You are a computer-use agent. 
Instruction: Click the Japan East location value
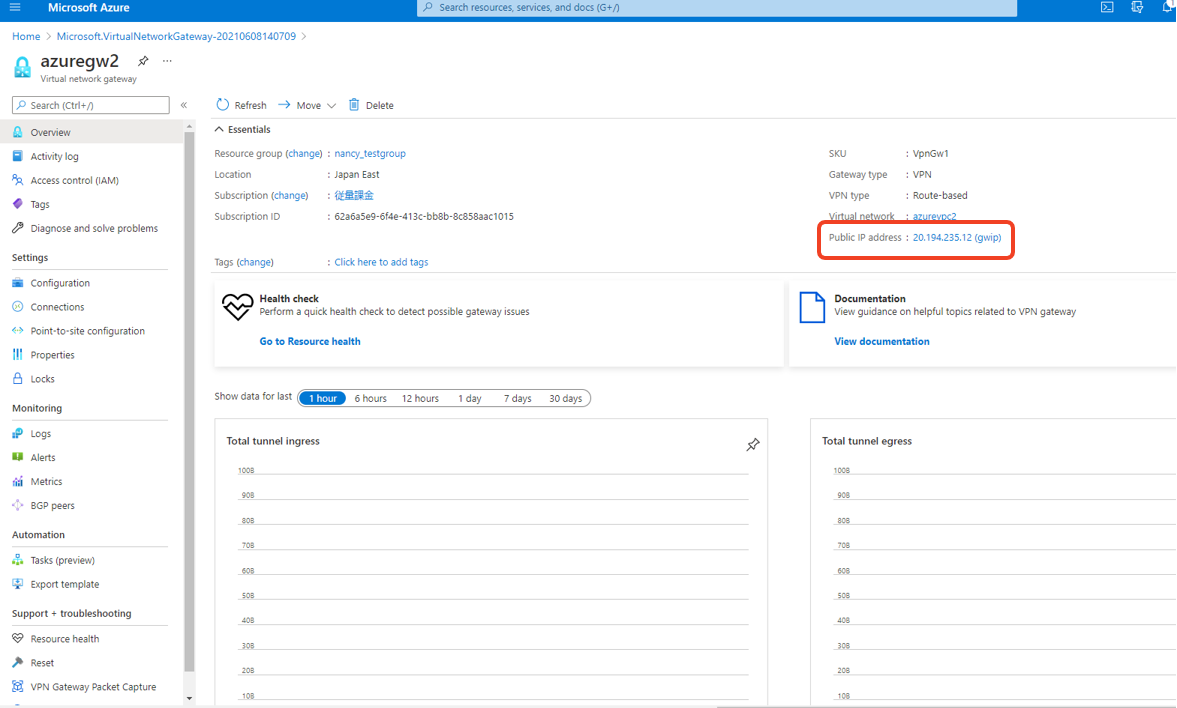[357, 174]
